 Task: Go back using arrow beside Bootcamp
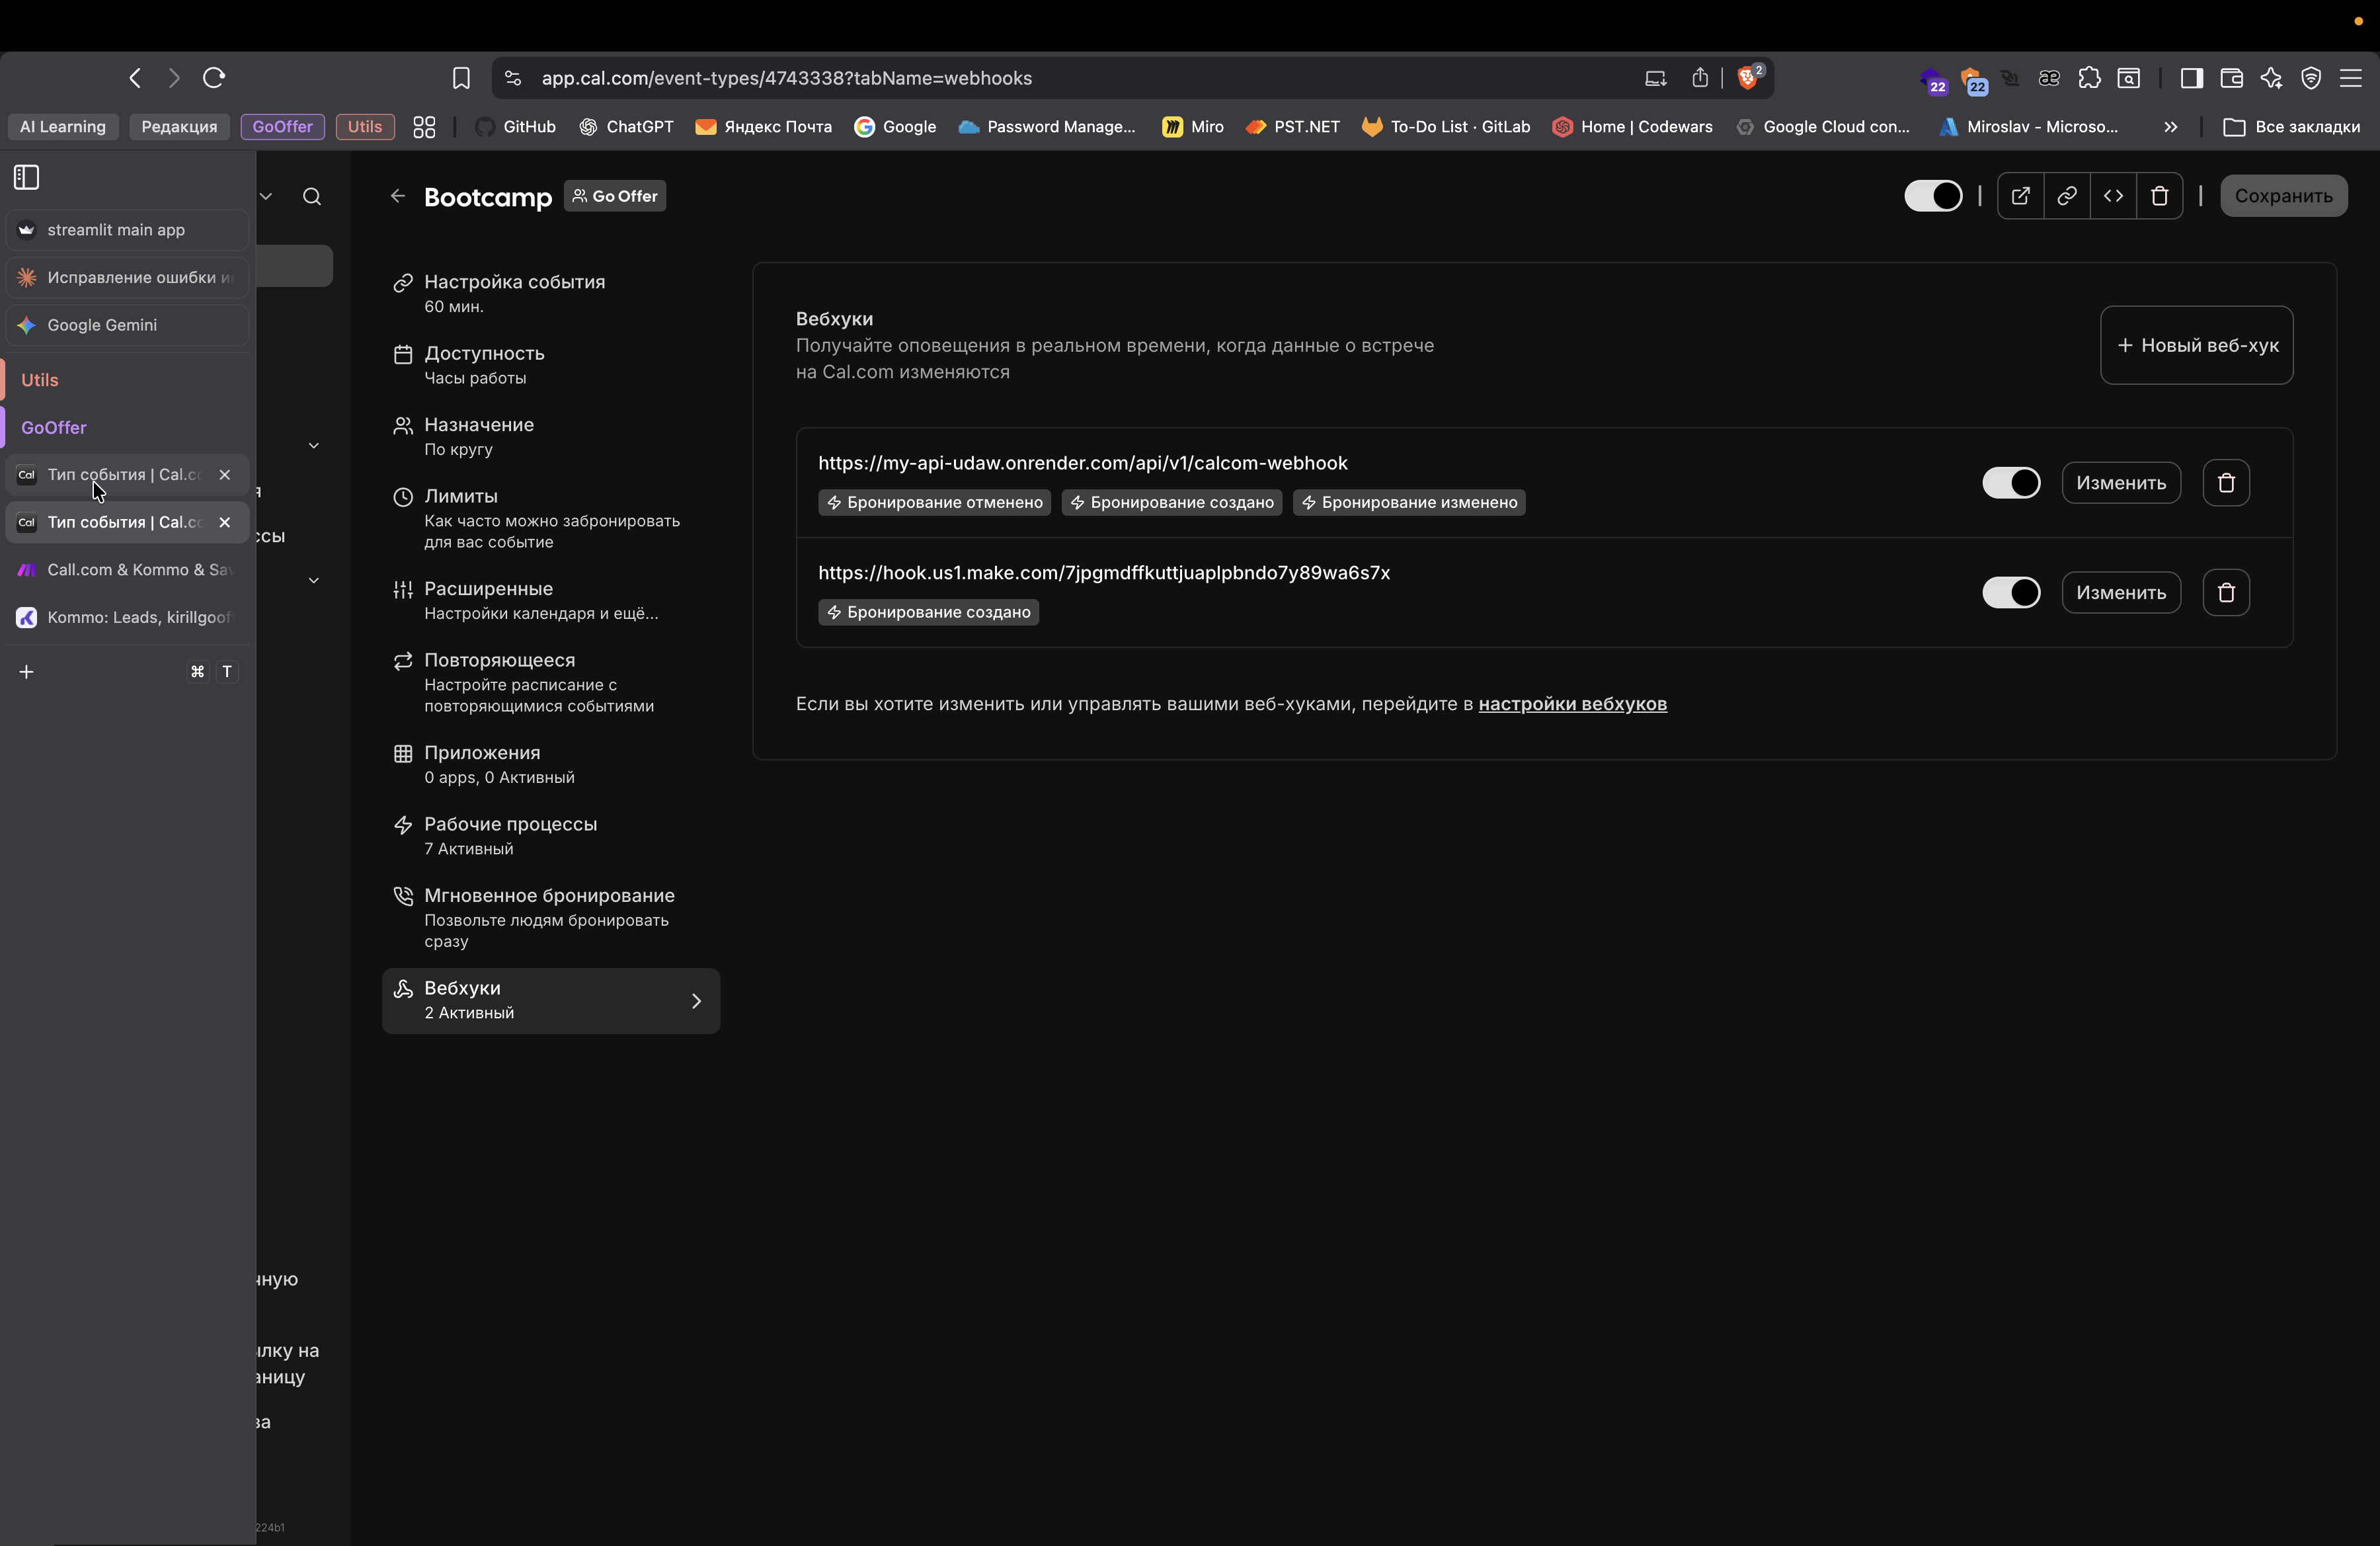coord(398,196)
